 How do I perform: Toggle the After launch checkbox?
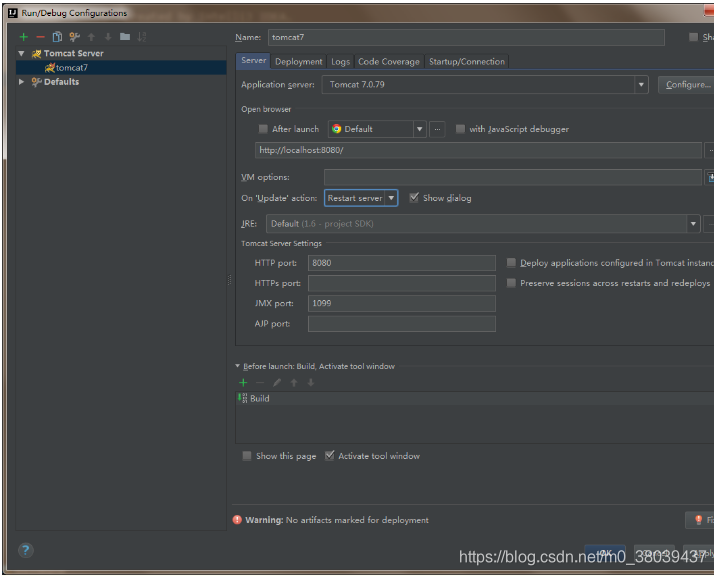(x=263, y=129)
